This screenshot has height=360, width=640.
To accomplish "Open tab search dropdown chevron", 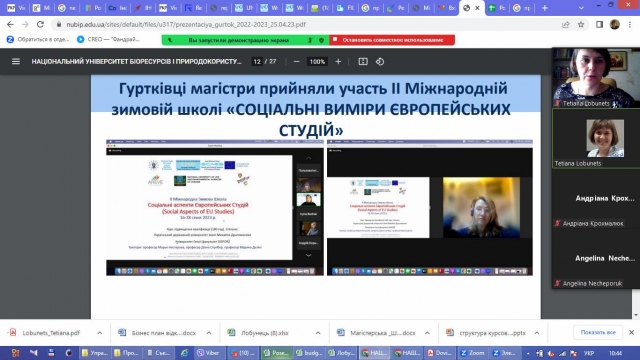I will pos(581,8).
